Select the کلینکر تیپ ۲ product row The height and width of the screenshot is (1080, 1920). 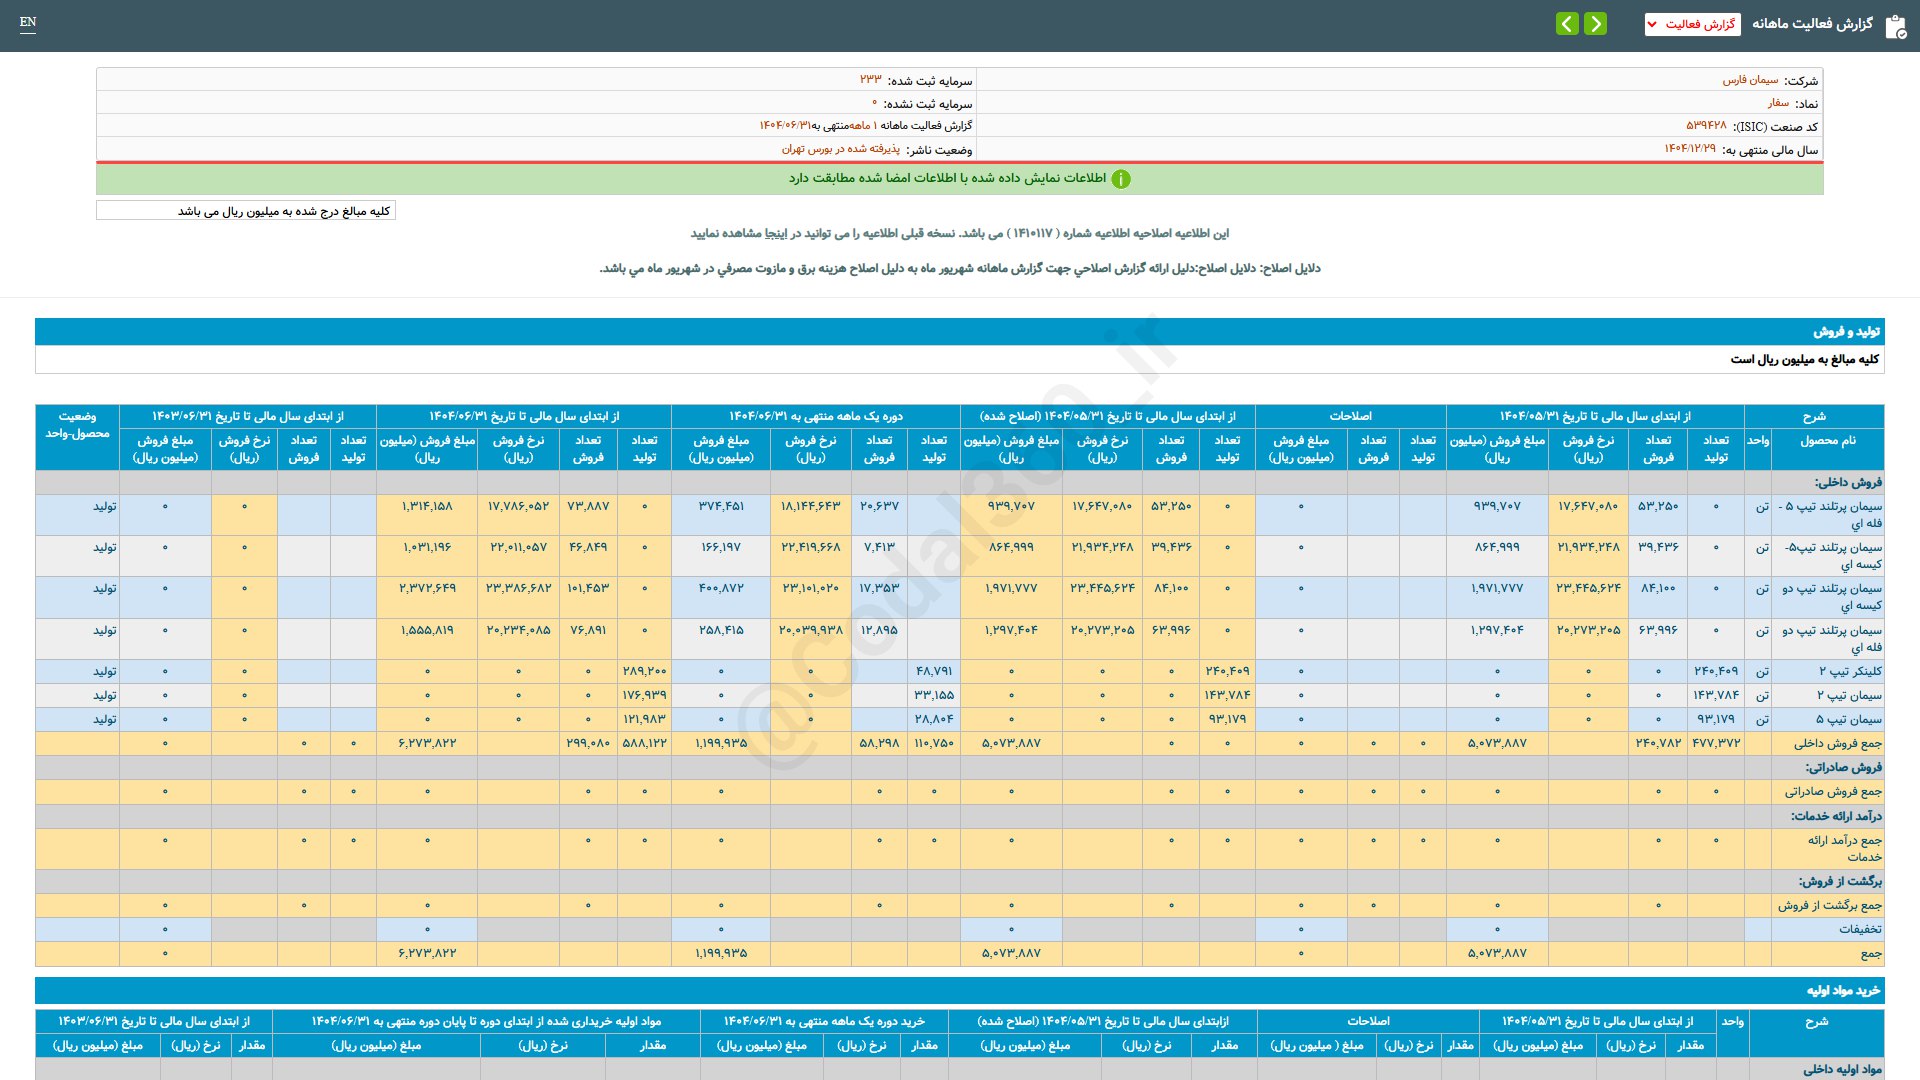[x=1850, y=671]
